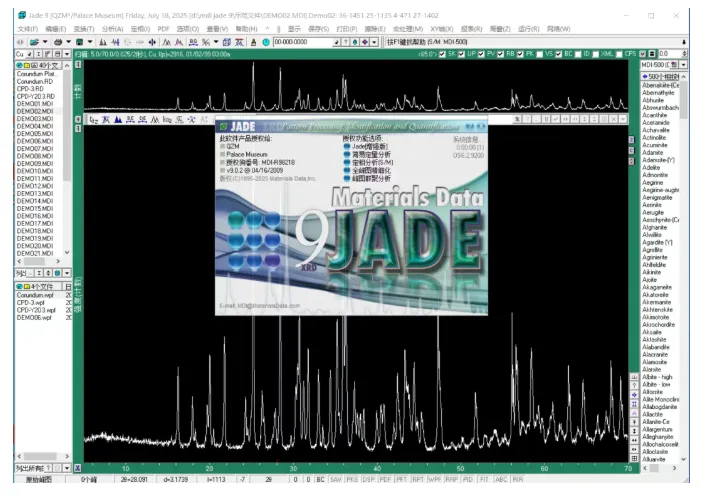
Task: Click the question mark button beside PDF number field
Action: (346, 42)
